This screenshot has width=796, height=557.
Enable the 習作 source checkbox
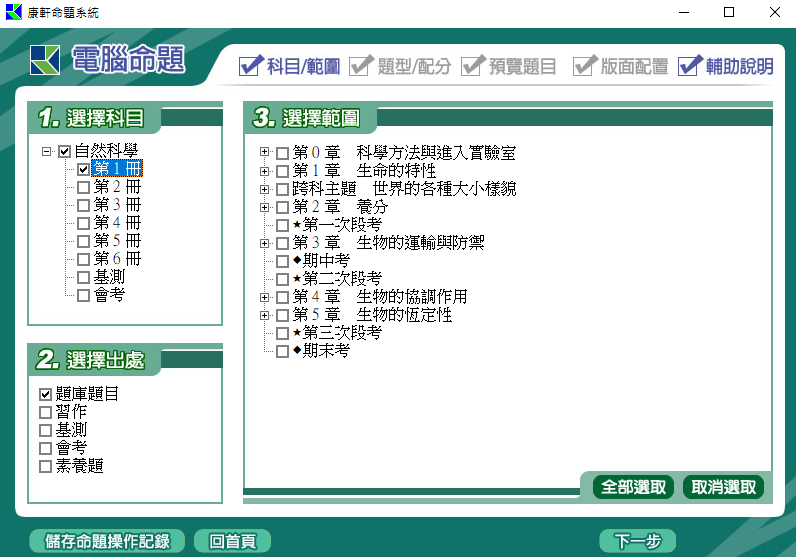tap(45, 412)
